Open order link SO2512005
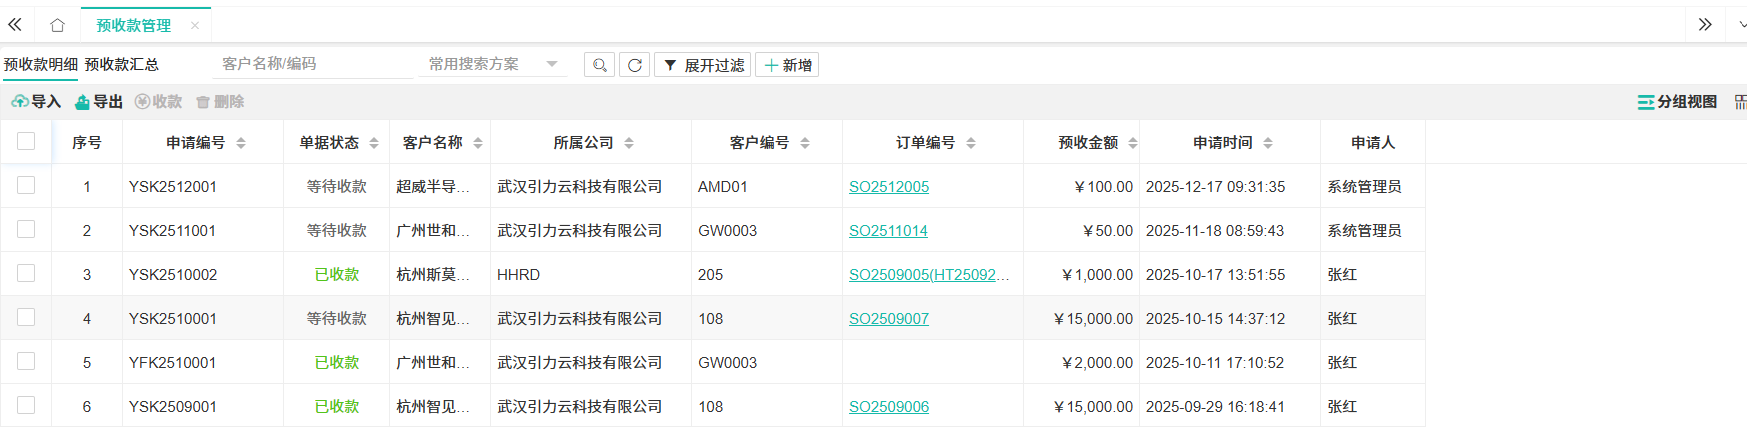1747x427 pixels. point(889,186)
